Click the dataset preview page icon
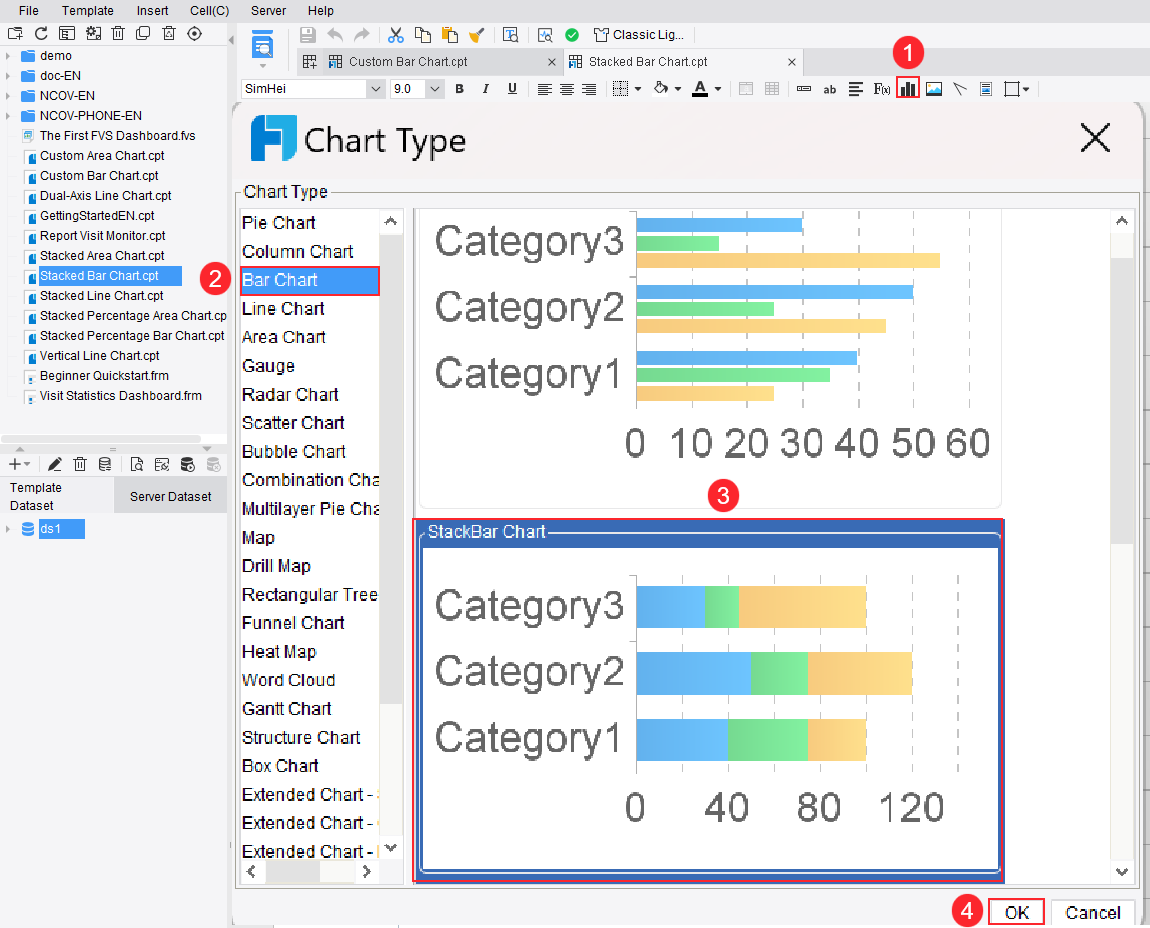1150x928 pixels. [x=136, y=464]
